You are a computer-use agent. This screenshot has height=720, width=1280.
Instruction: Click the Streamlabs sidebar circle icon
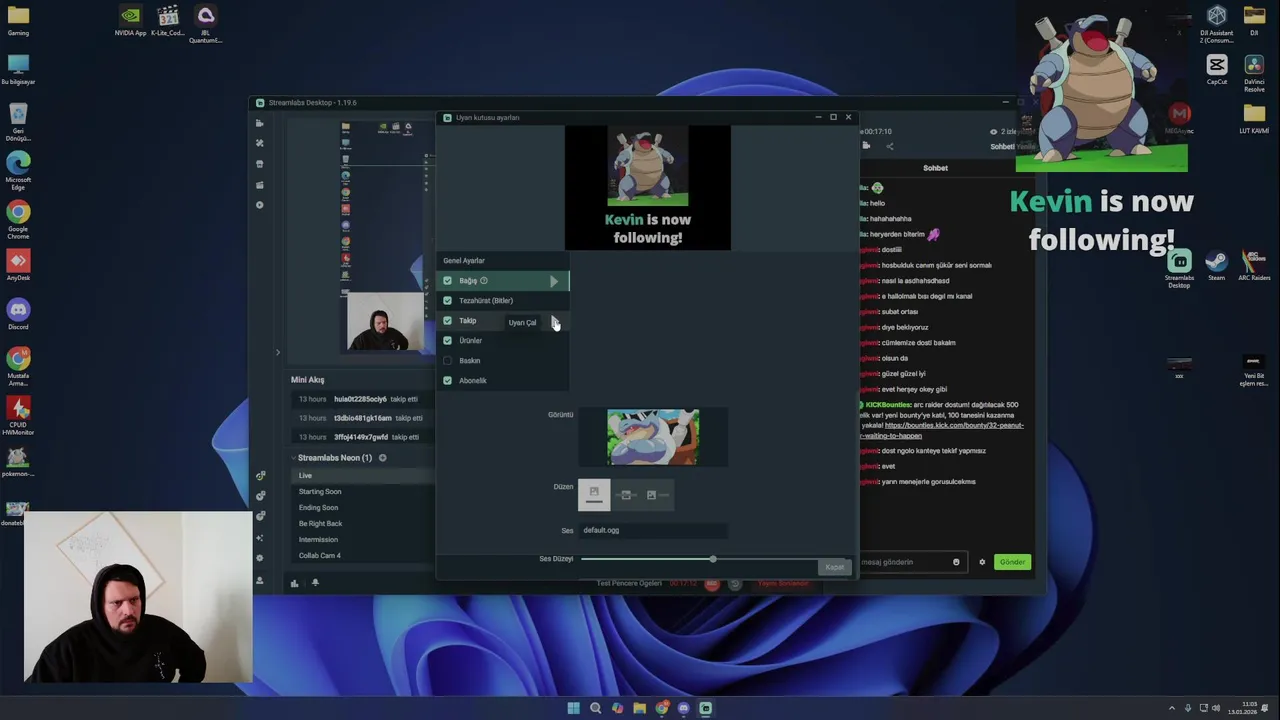(x=260, y=205)
